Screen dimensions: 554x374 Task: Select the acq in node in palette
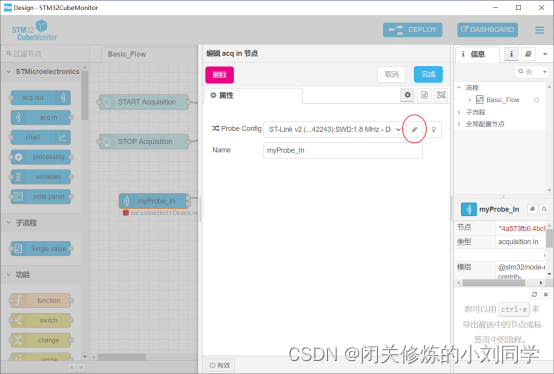pos(41,117)
